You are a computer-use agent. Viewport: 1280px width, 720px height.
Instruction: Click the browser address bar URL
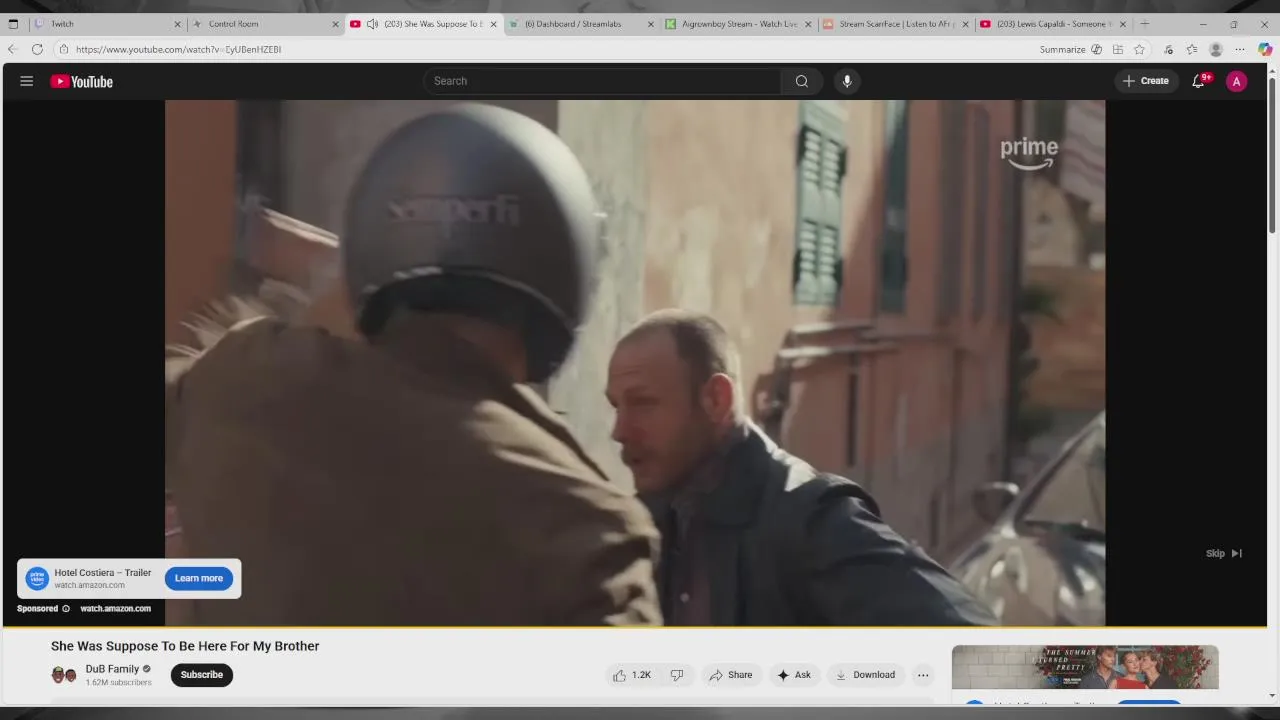178,49
